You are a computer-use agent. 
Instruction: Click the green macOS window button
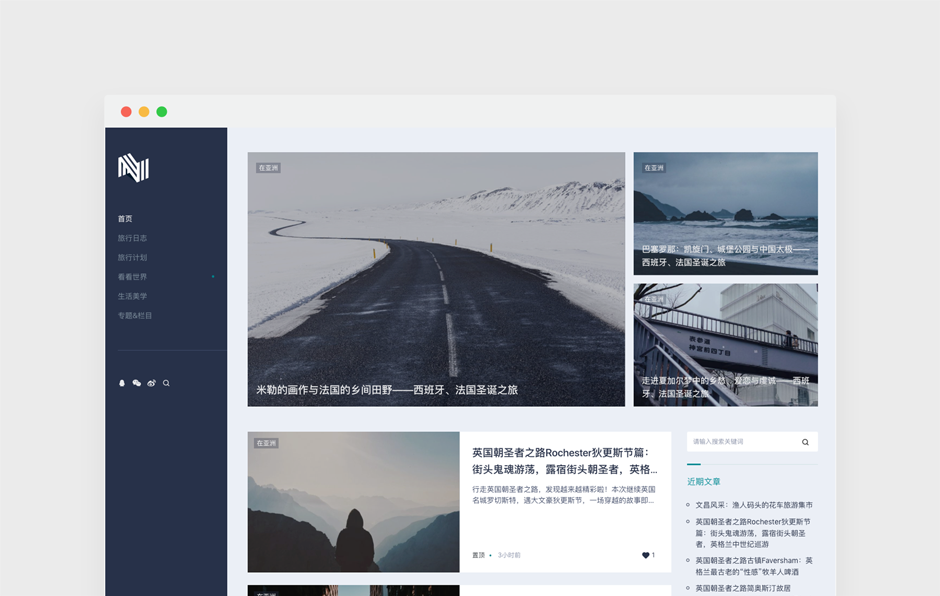162,112
